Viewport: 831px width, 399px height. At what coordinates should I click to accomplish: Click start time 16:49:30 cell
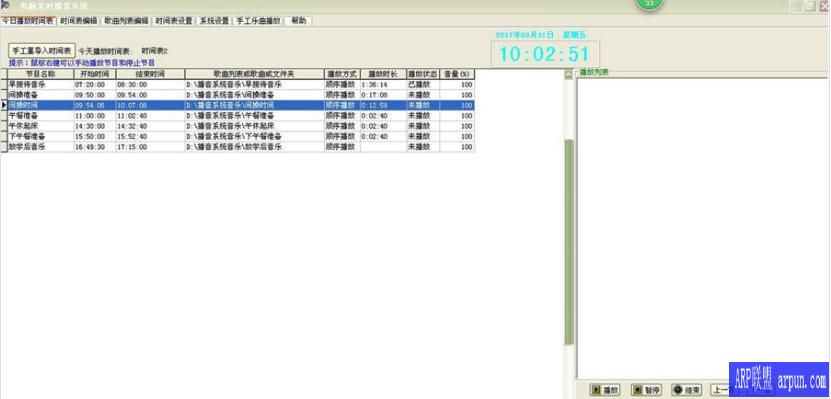point(95,147)
